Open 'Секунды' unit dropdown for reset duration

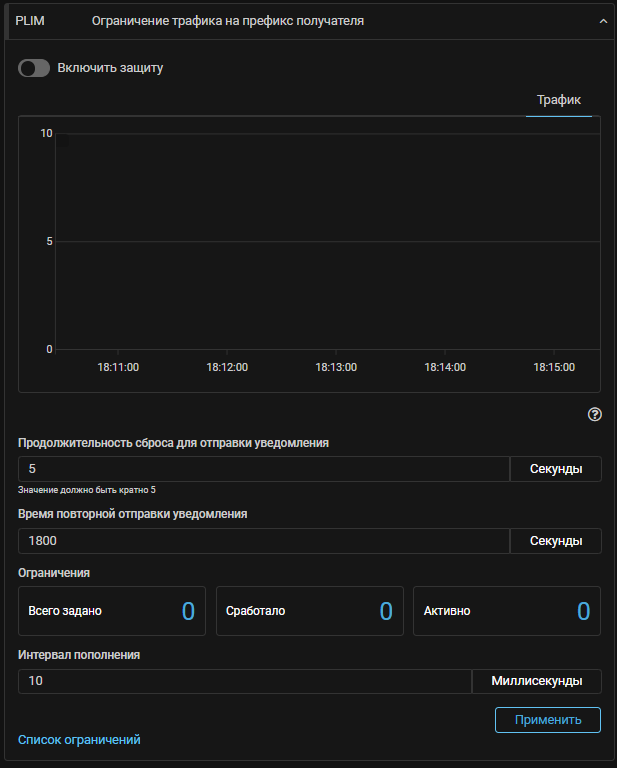click(556, 469)
